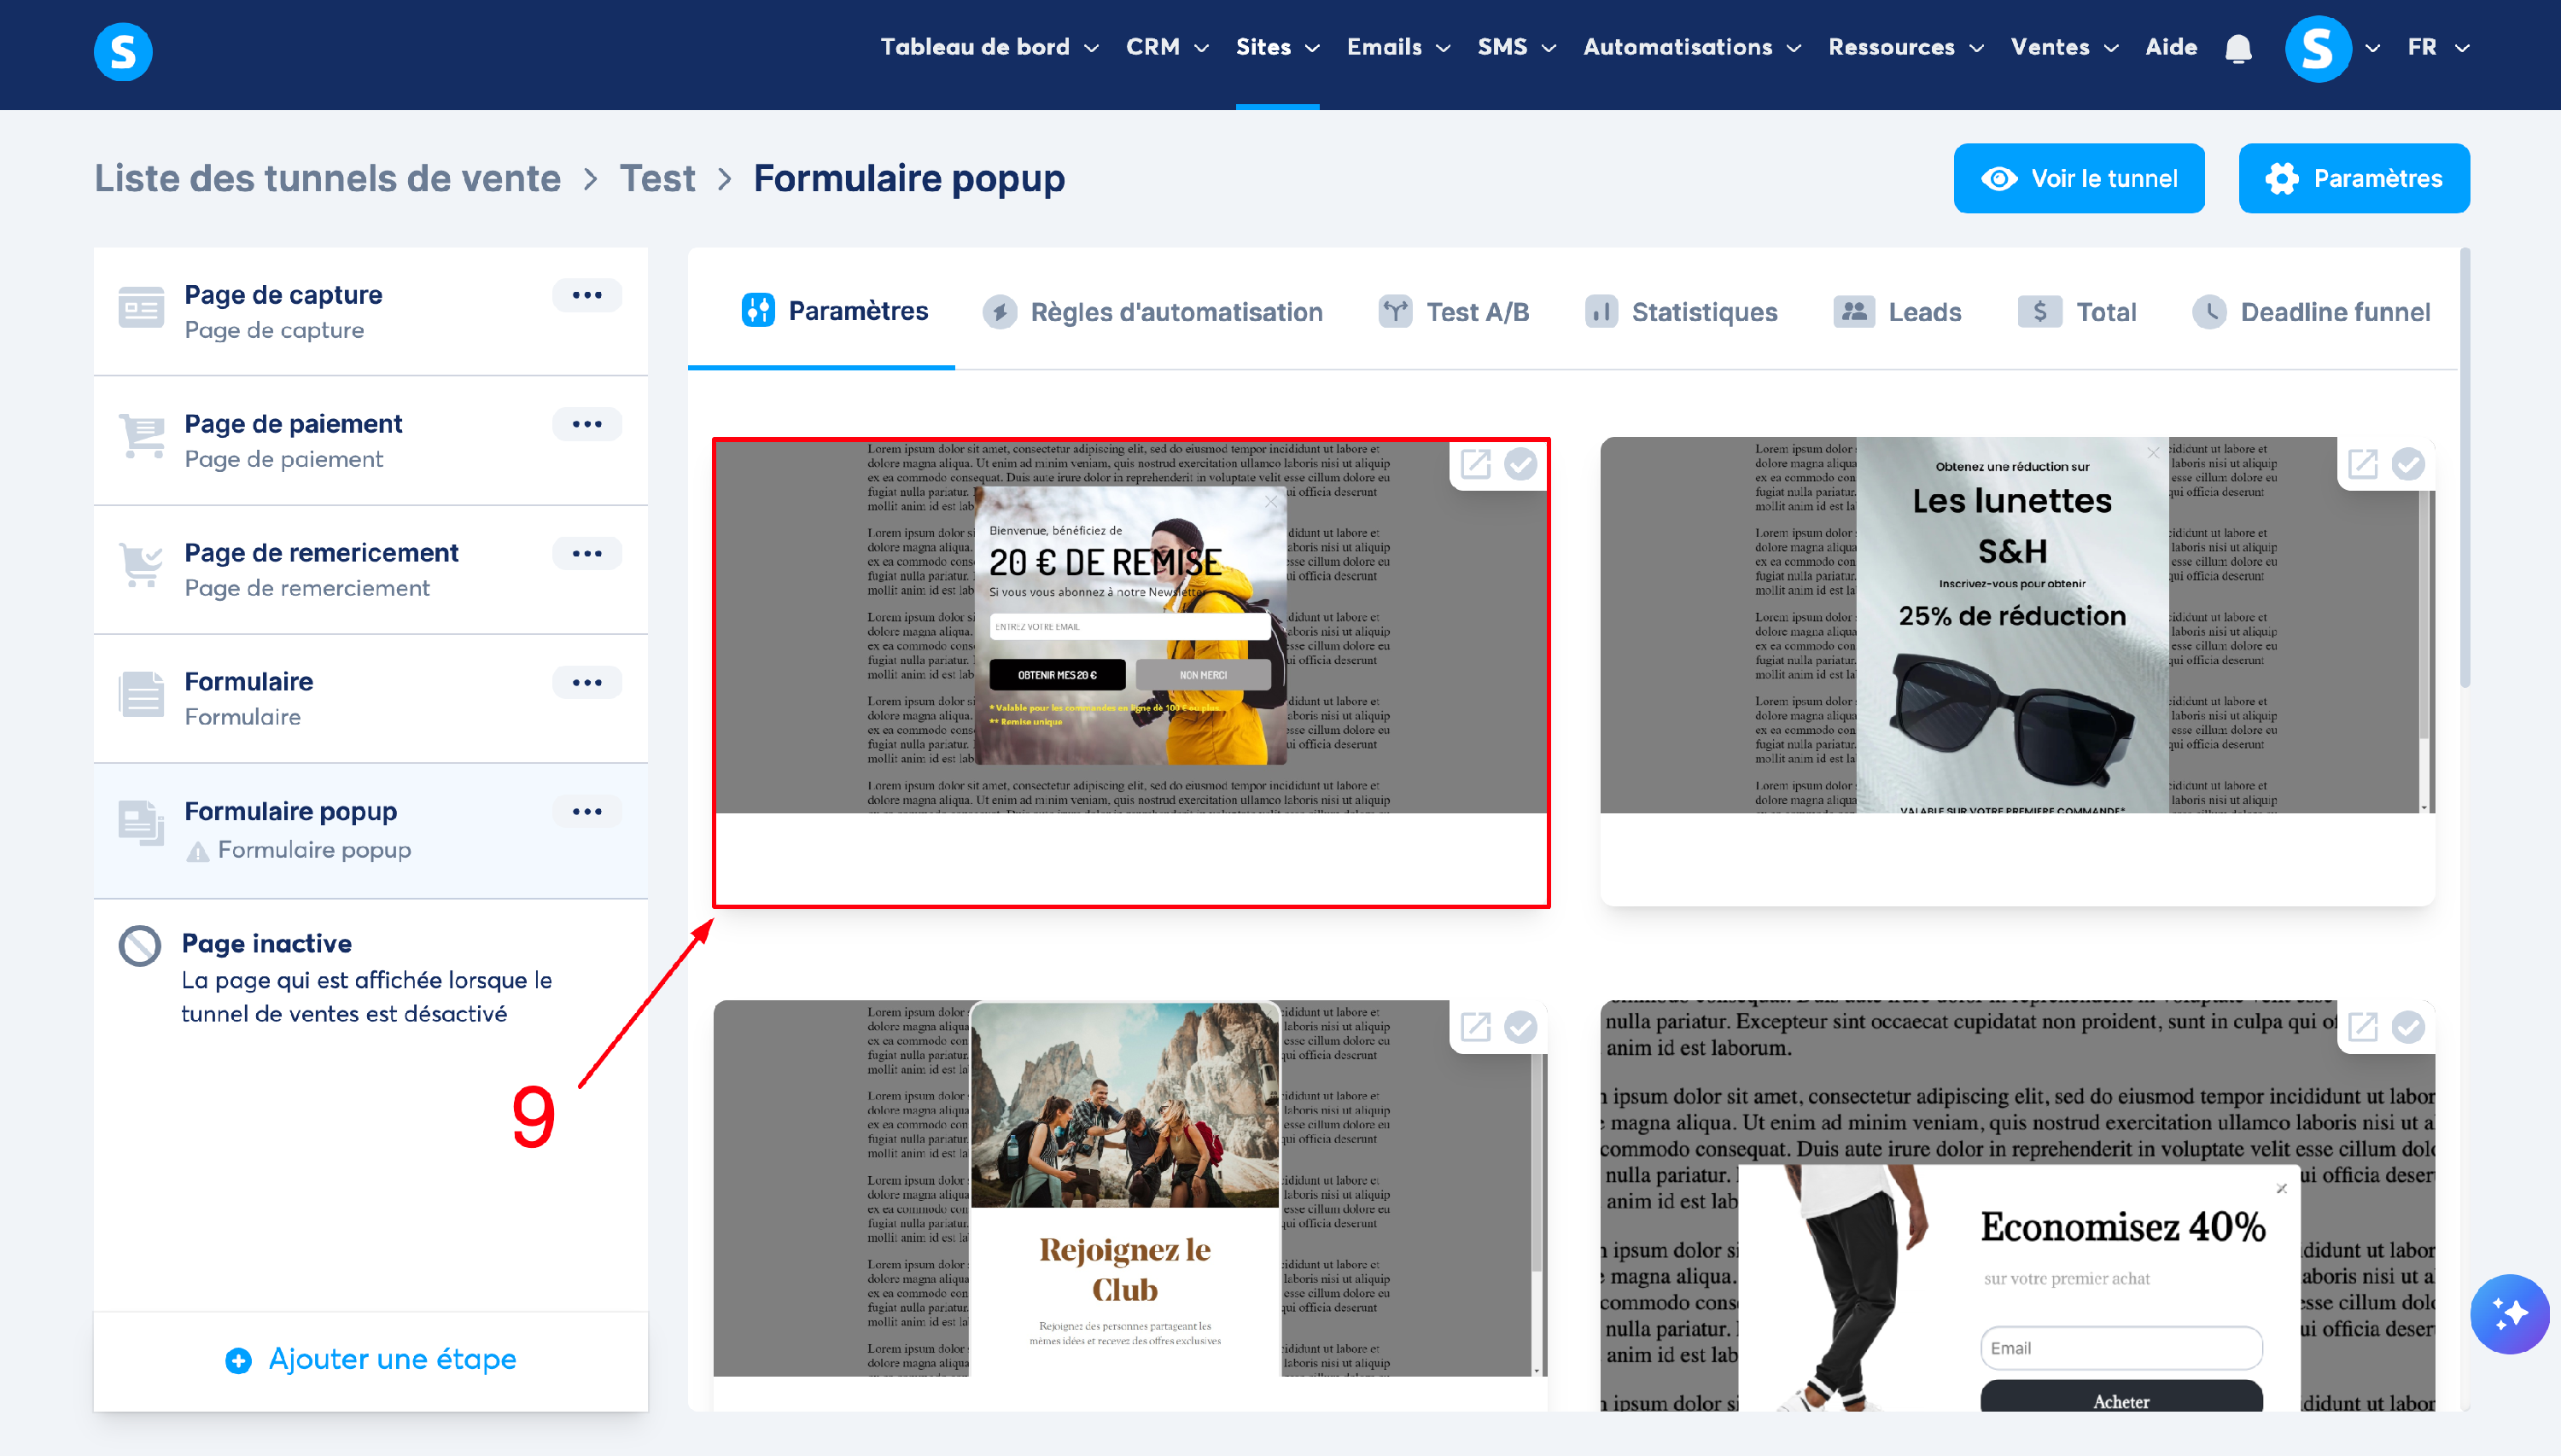Viewport: 2561px width, 1456px height.
Task: Open the preview icon on the Rejoignez le Club template
Action: [1475, 1027]
